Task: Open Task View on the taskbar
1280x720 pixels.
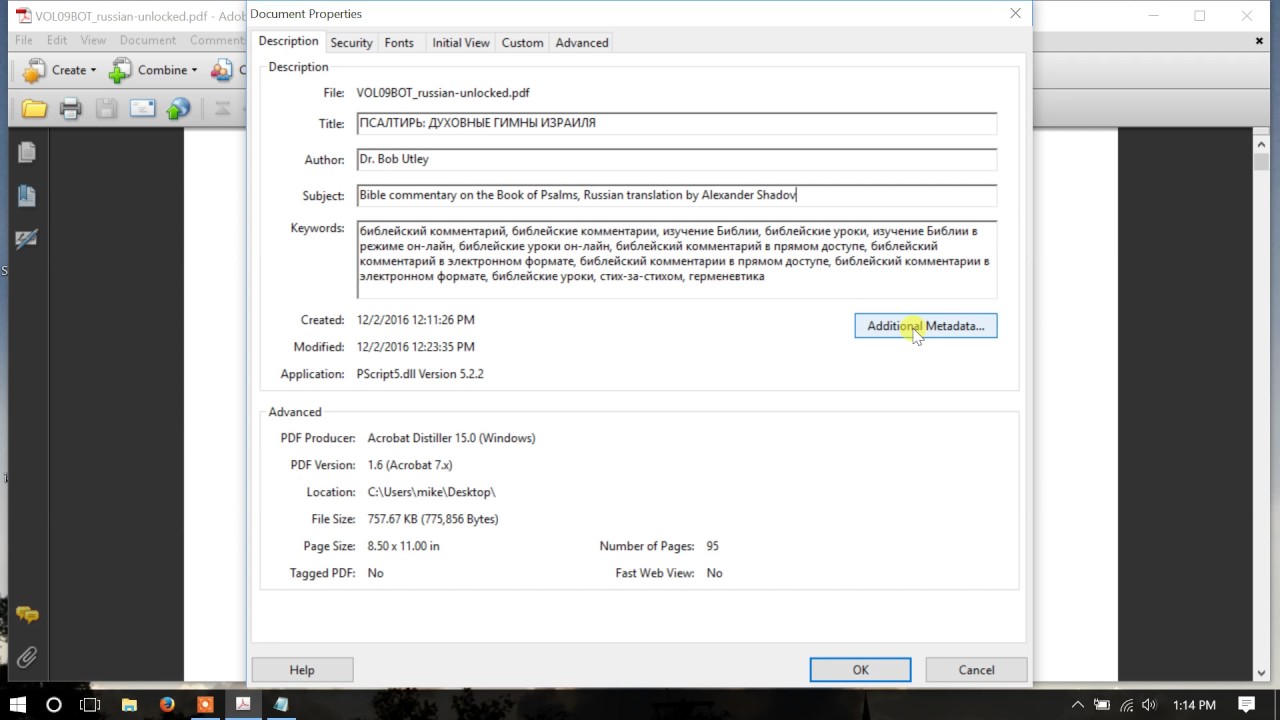Action: point(90,705)
